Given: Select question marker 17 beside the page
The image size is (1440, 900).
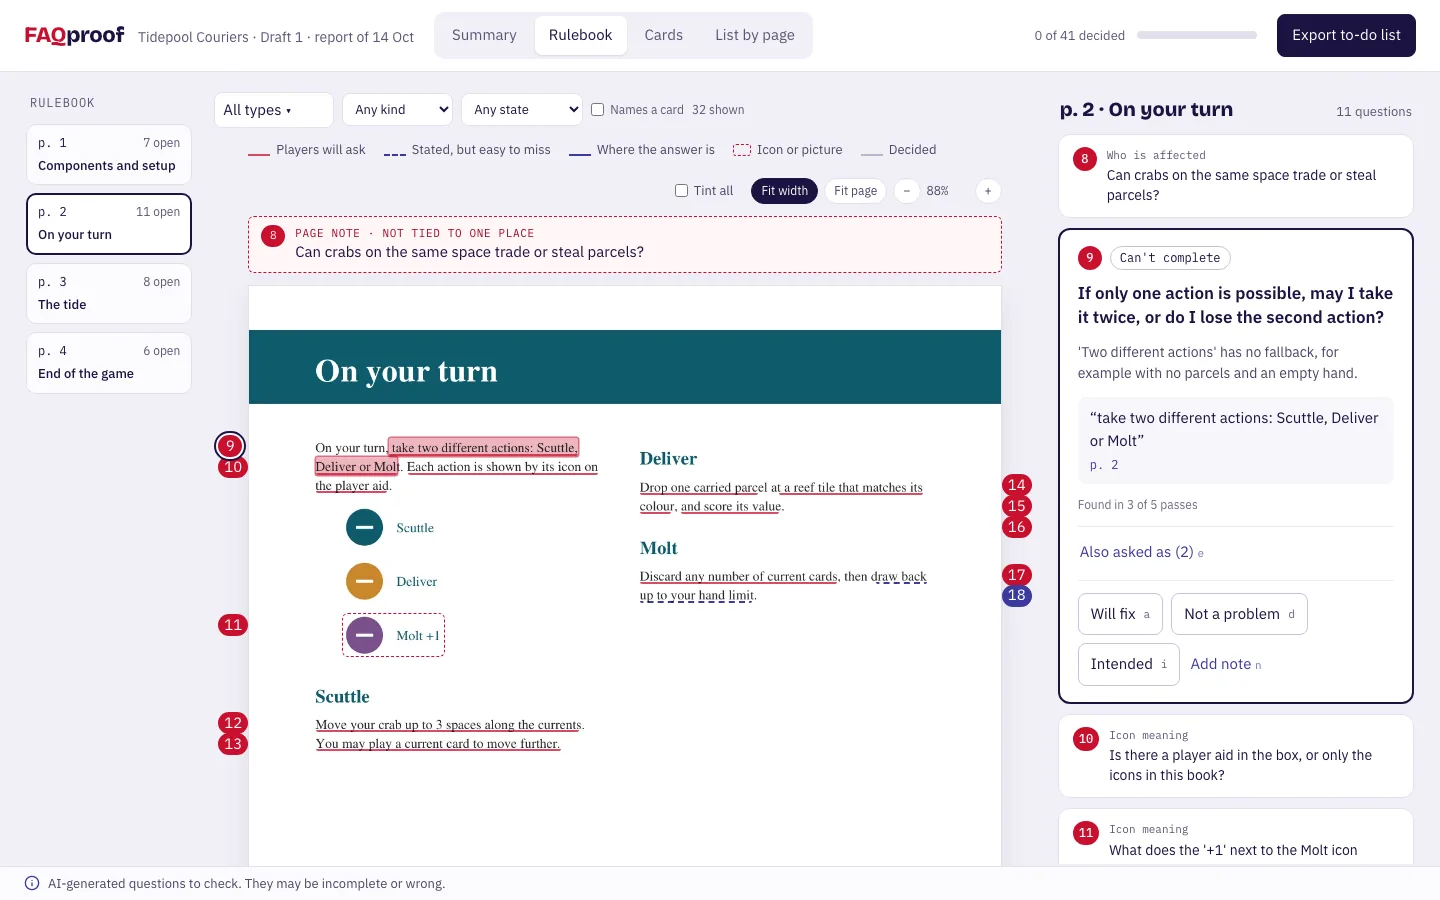Looking at the screenshot, I should [1017, 575].
